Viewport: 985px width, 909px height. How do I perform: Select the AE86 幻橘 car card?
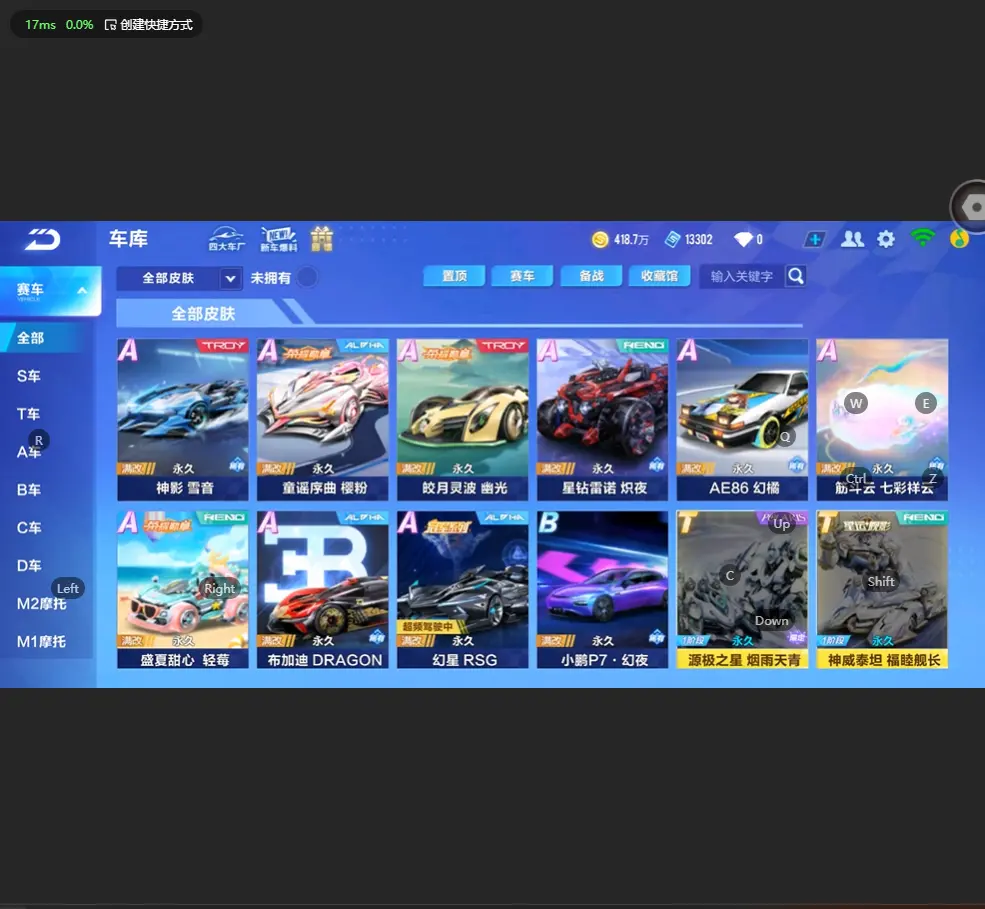pyautogui.click(x=743, y=420)
